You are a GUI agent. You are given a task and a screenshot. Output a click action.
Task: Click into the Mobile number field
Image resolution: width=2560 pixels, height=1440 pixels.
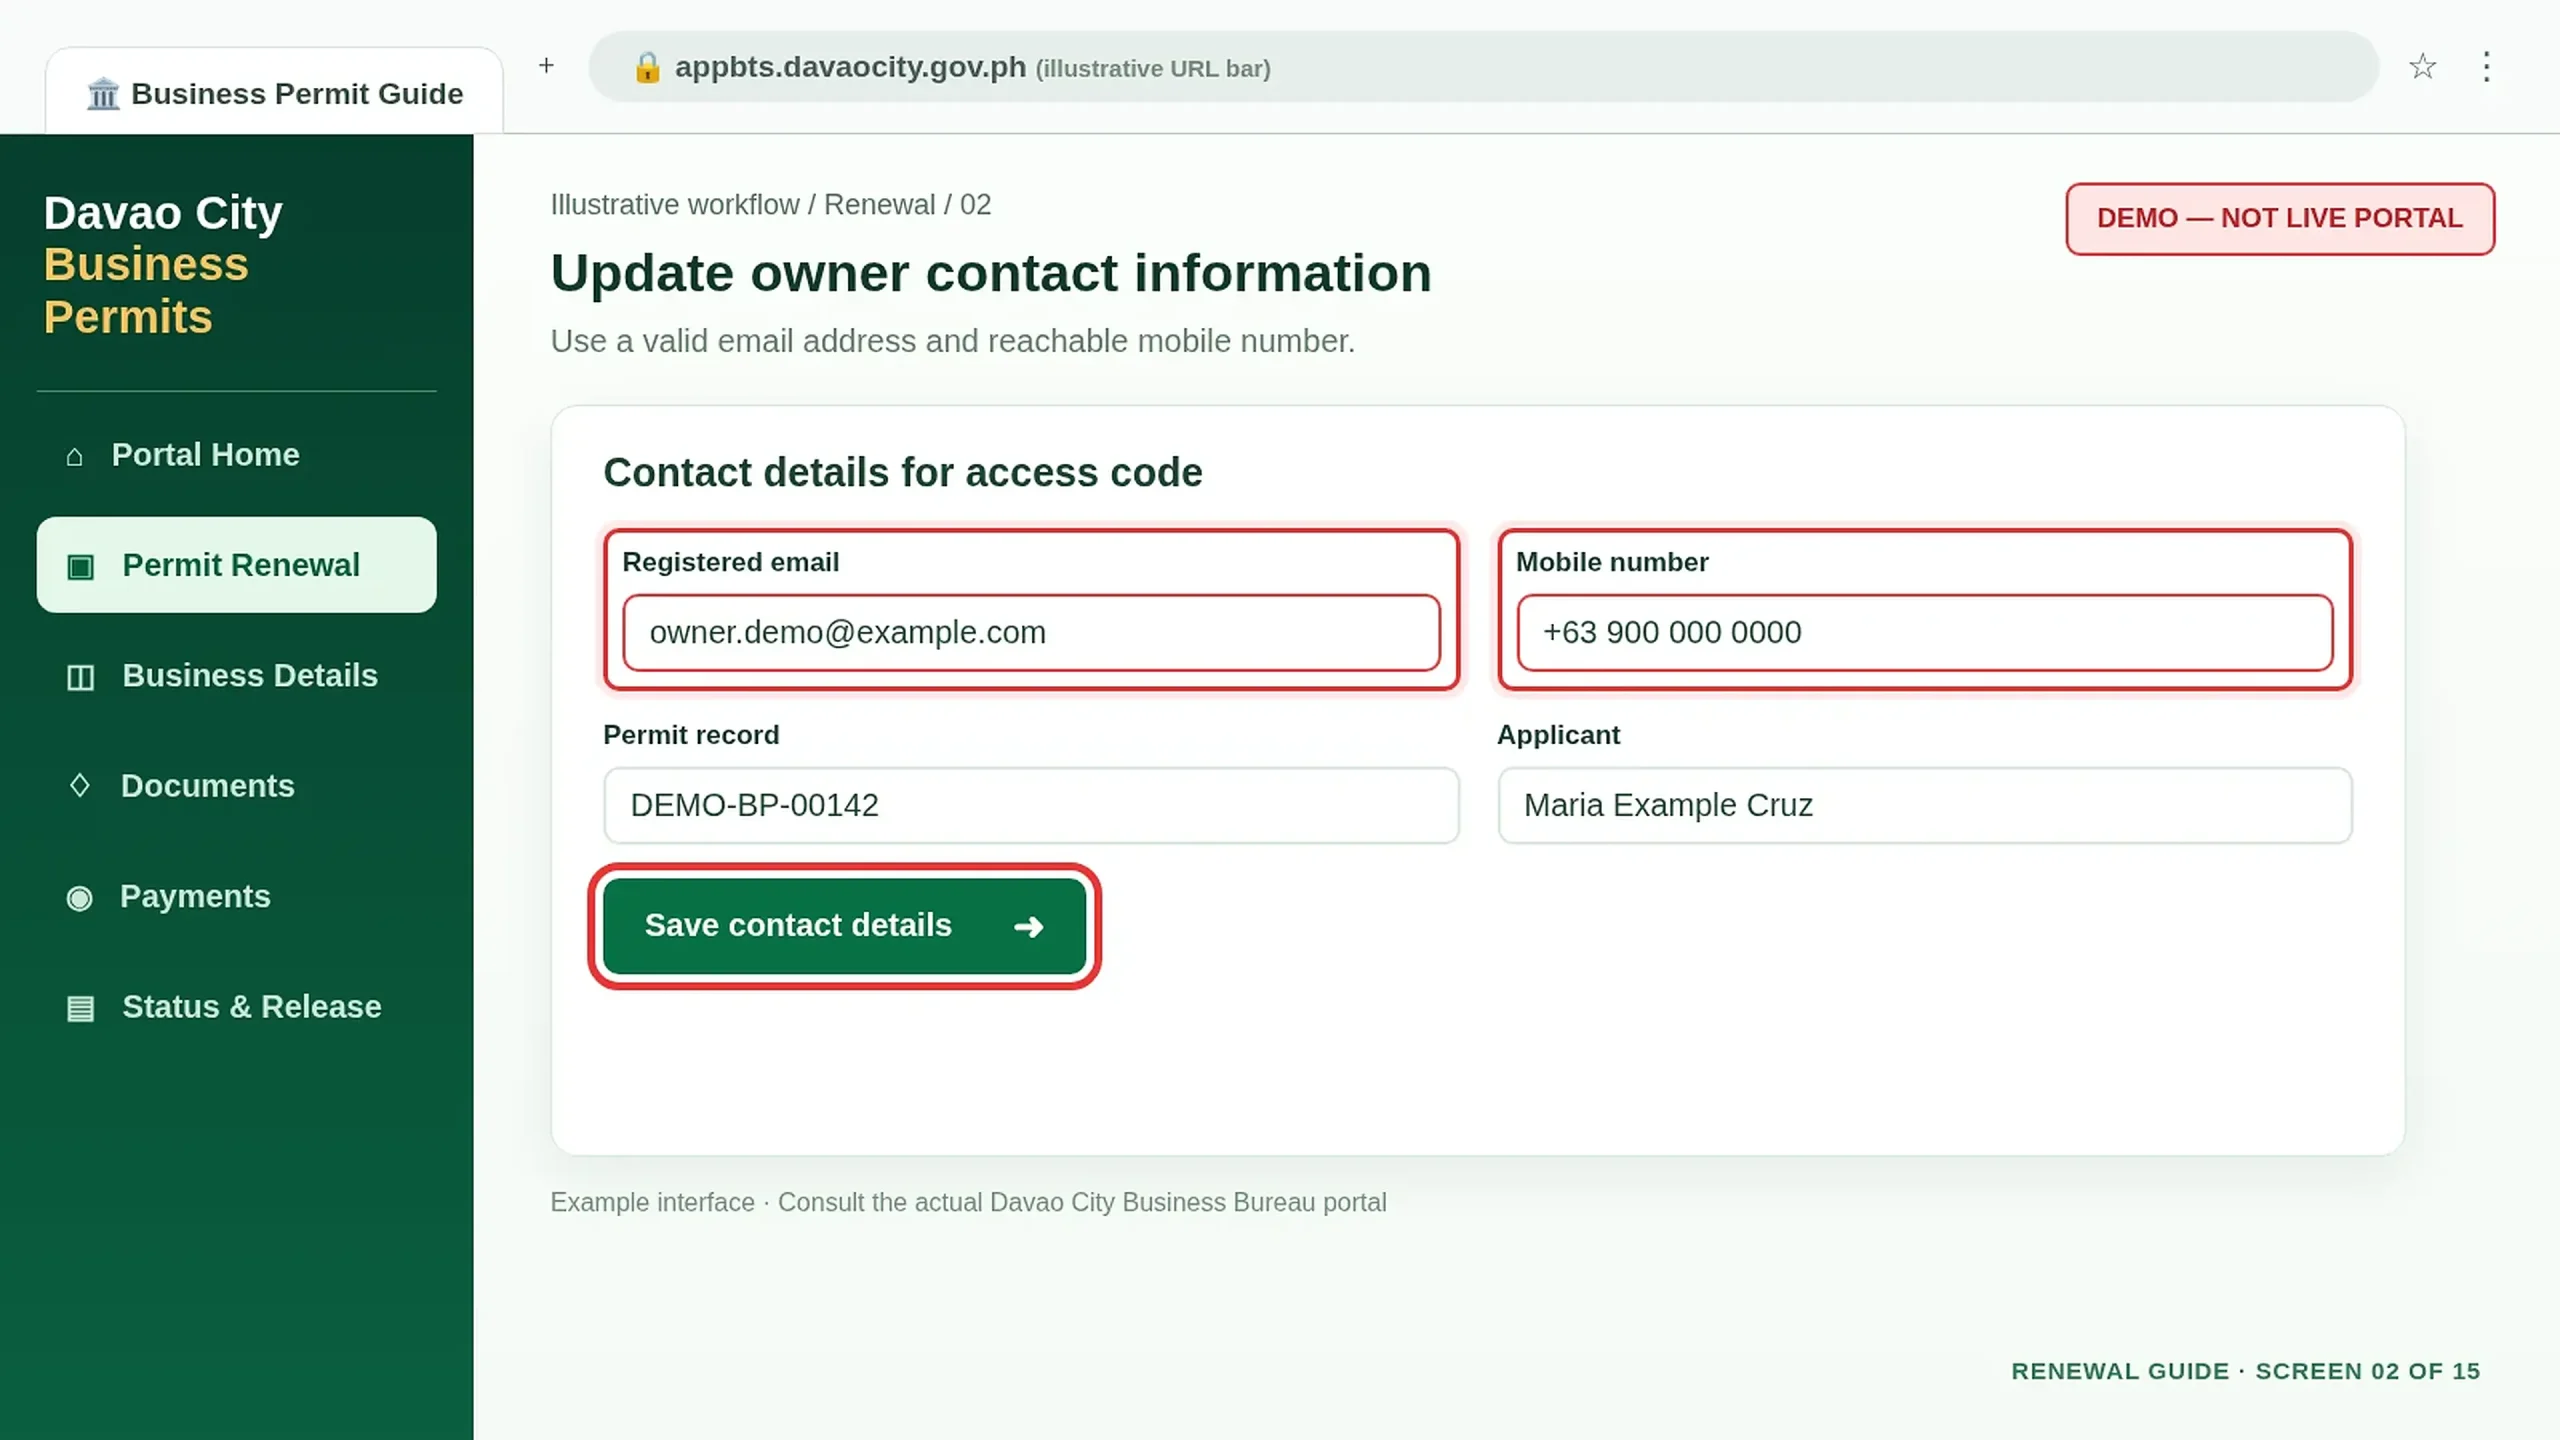coord(1925,633)
